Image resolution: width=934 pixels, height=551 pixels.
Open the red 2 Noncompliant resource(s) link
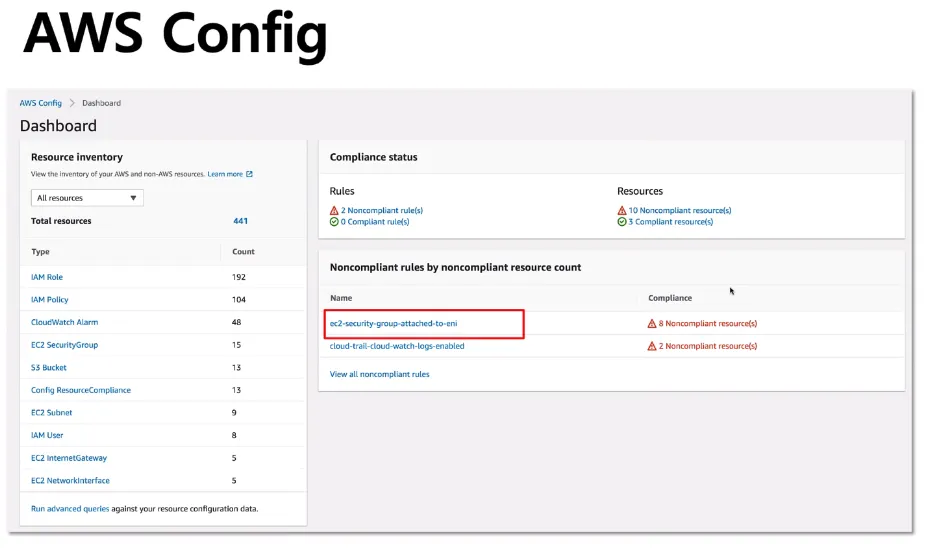708,346
